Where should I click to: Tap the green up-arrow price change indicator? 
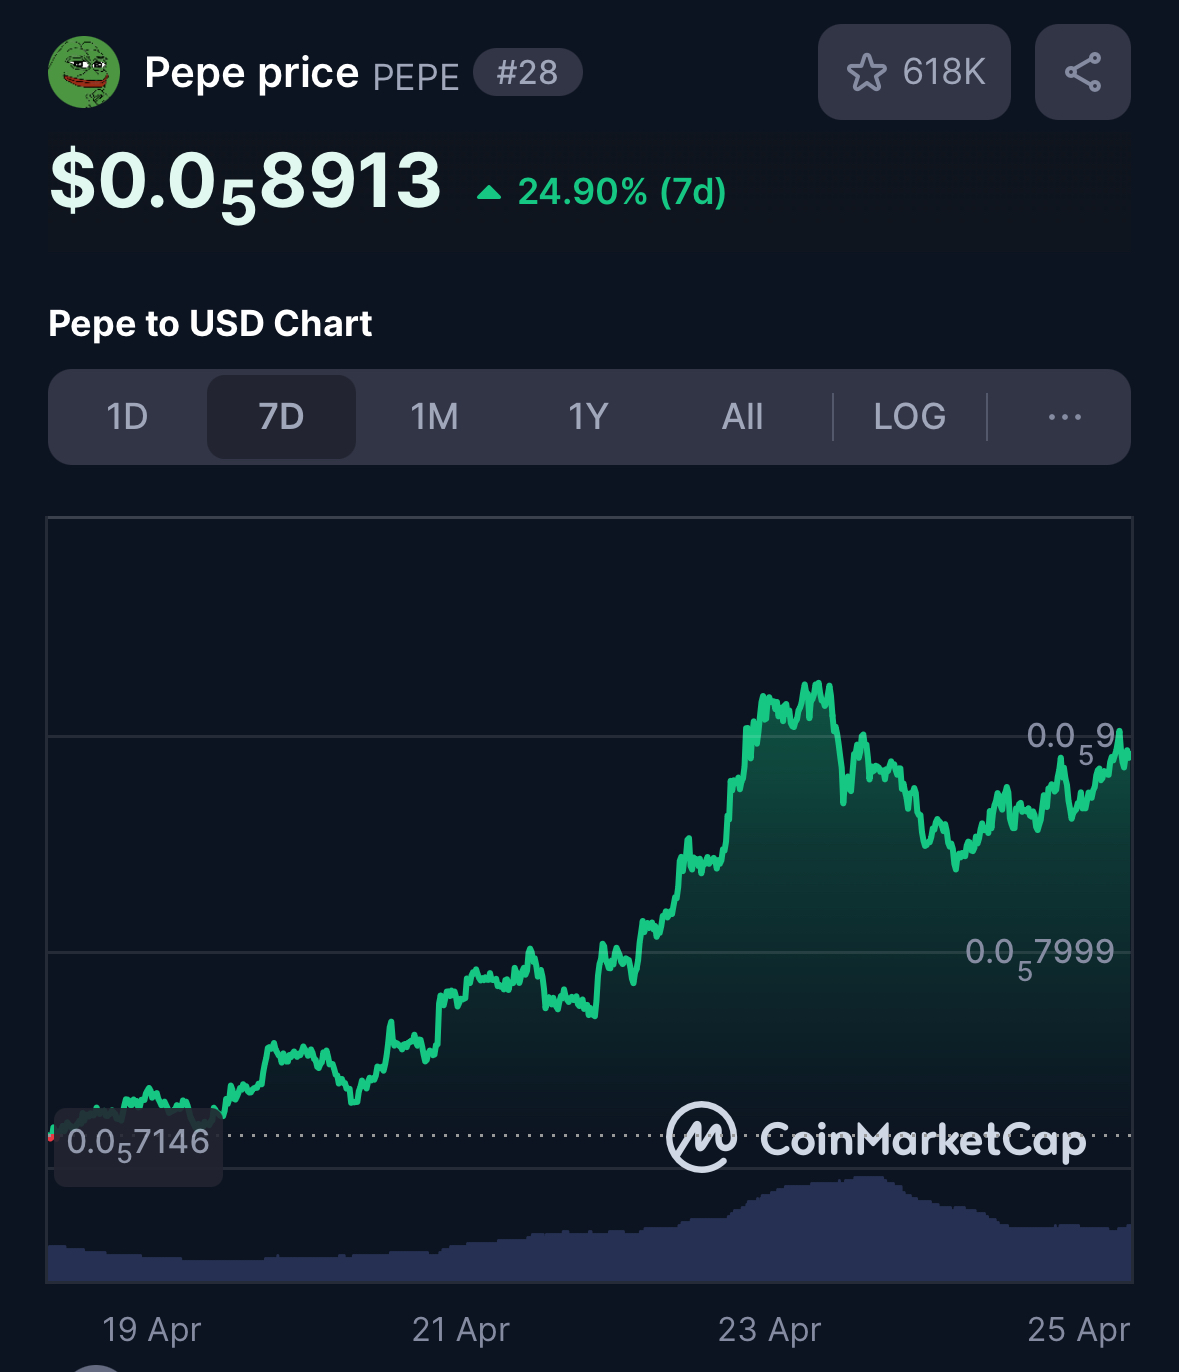[x=489, y=192]
